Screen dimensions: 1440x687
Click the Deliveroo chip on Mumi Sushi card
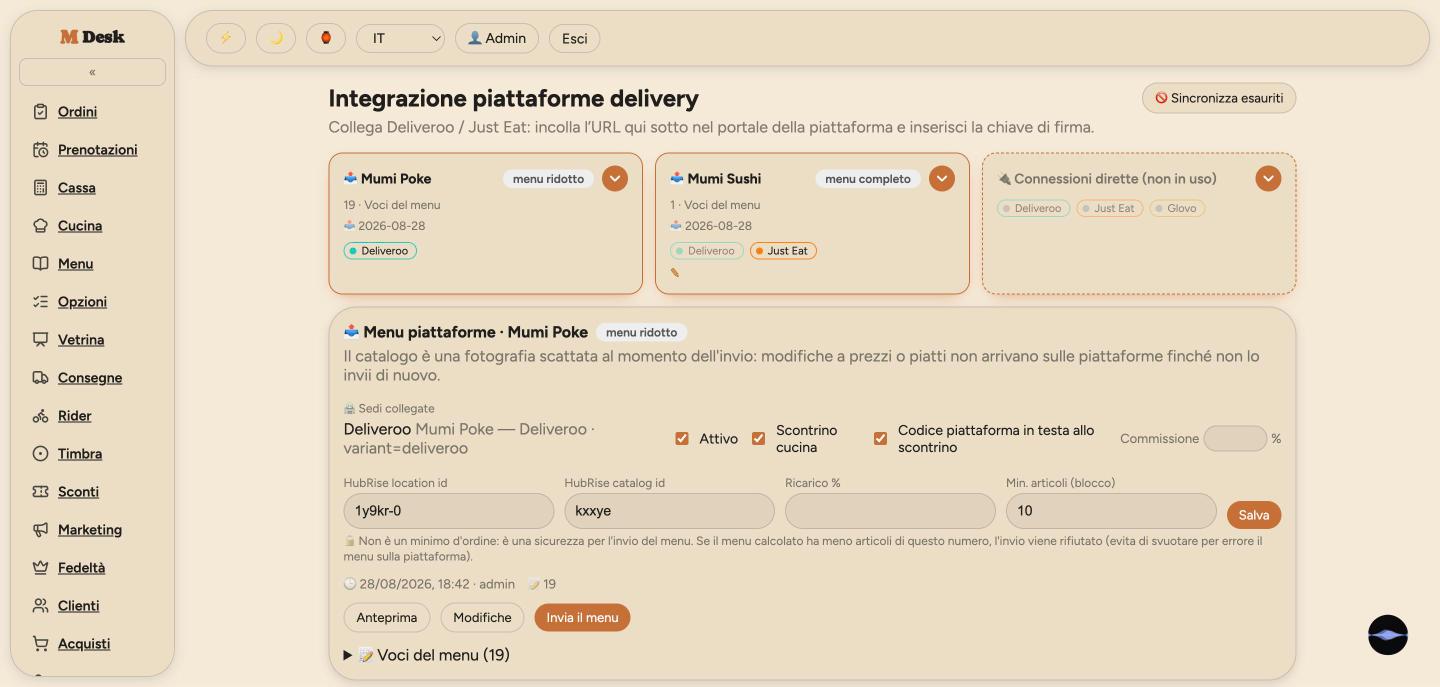pos(707,251)
